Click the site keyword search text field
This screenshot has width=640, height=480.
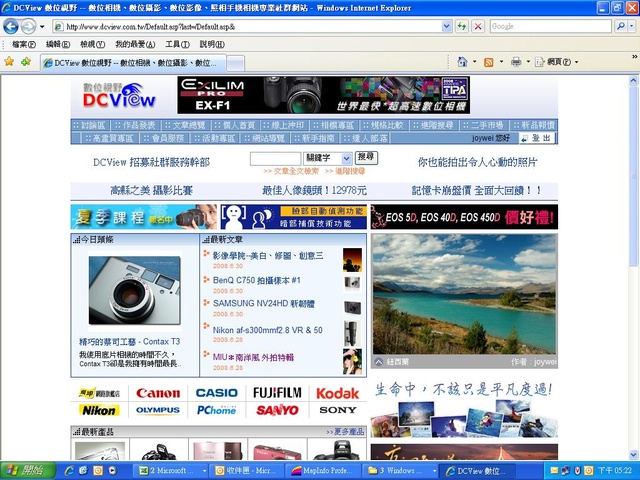click(x=275, y=158)
